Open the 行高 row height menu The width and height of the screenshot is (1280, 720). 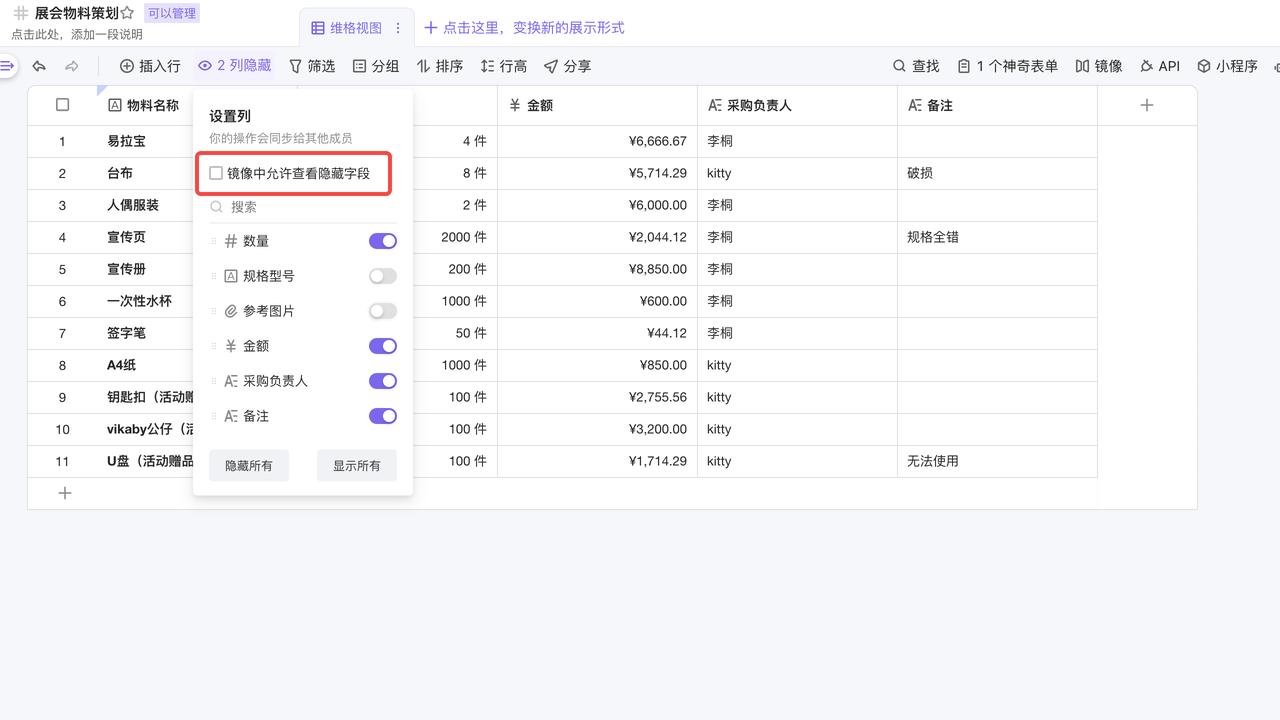click(503, 66)
